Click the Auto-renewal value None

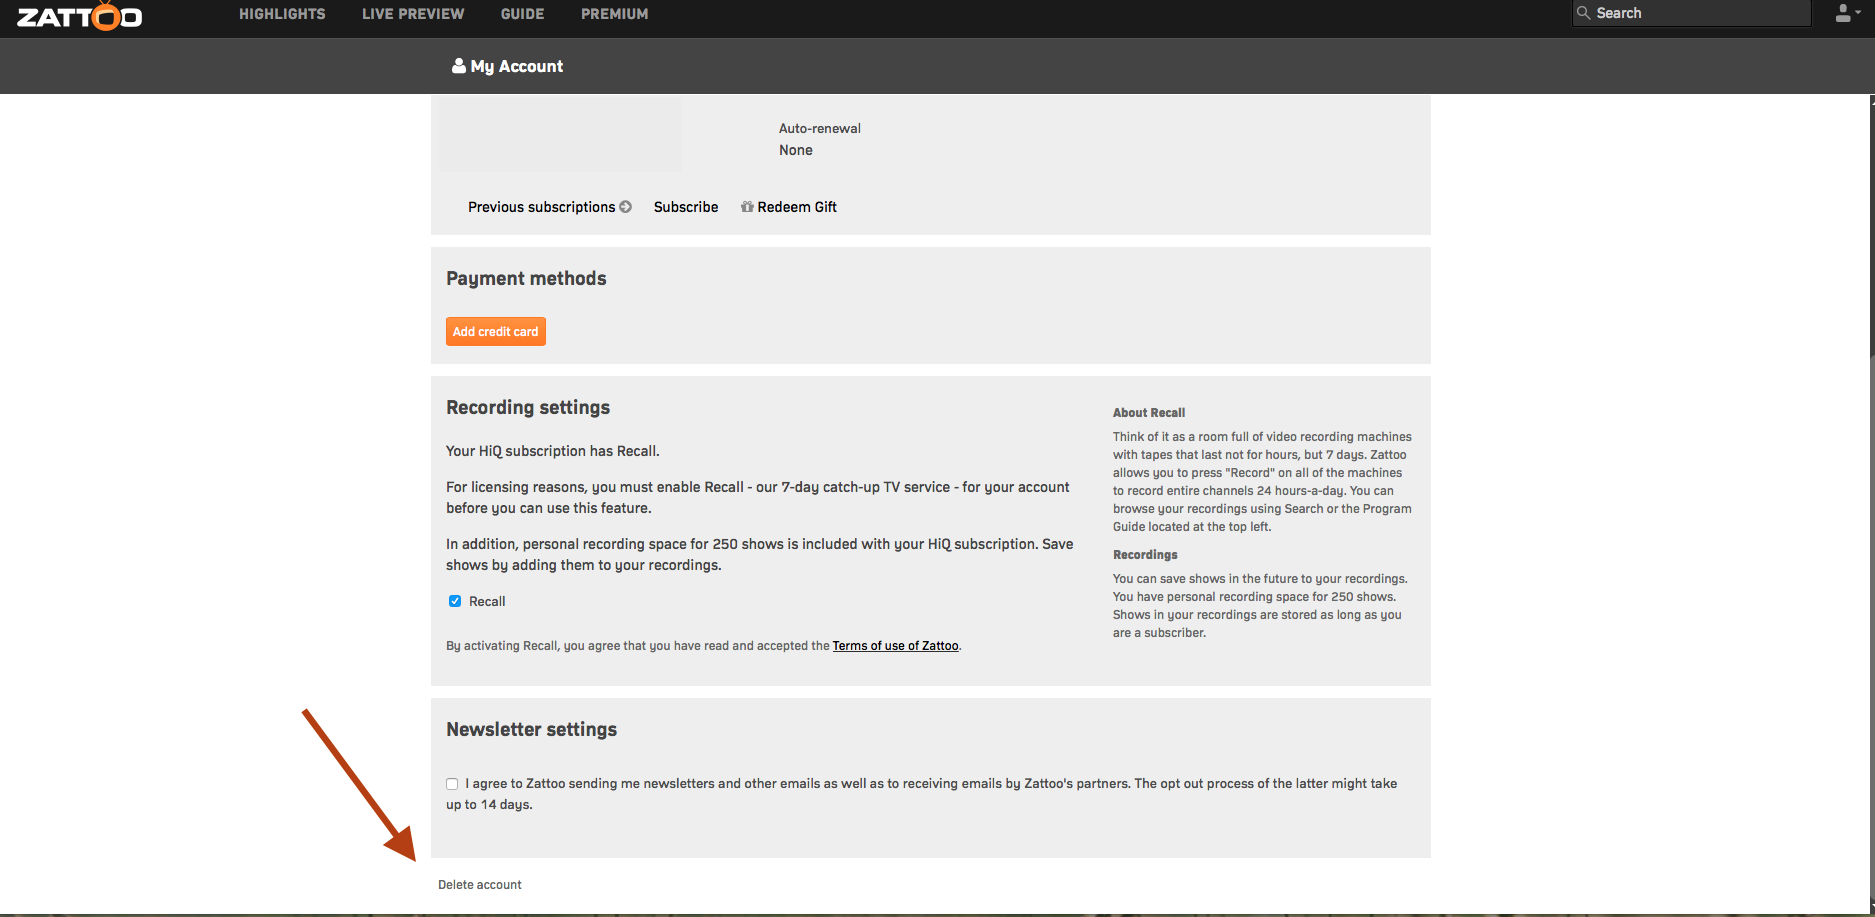coord(796,150)
